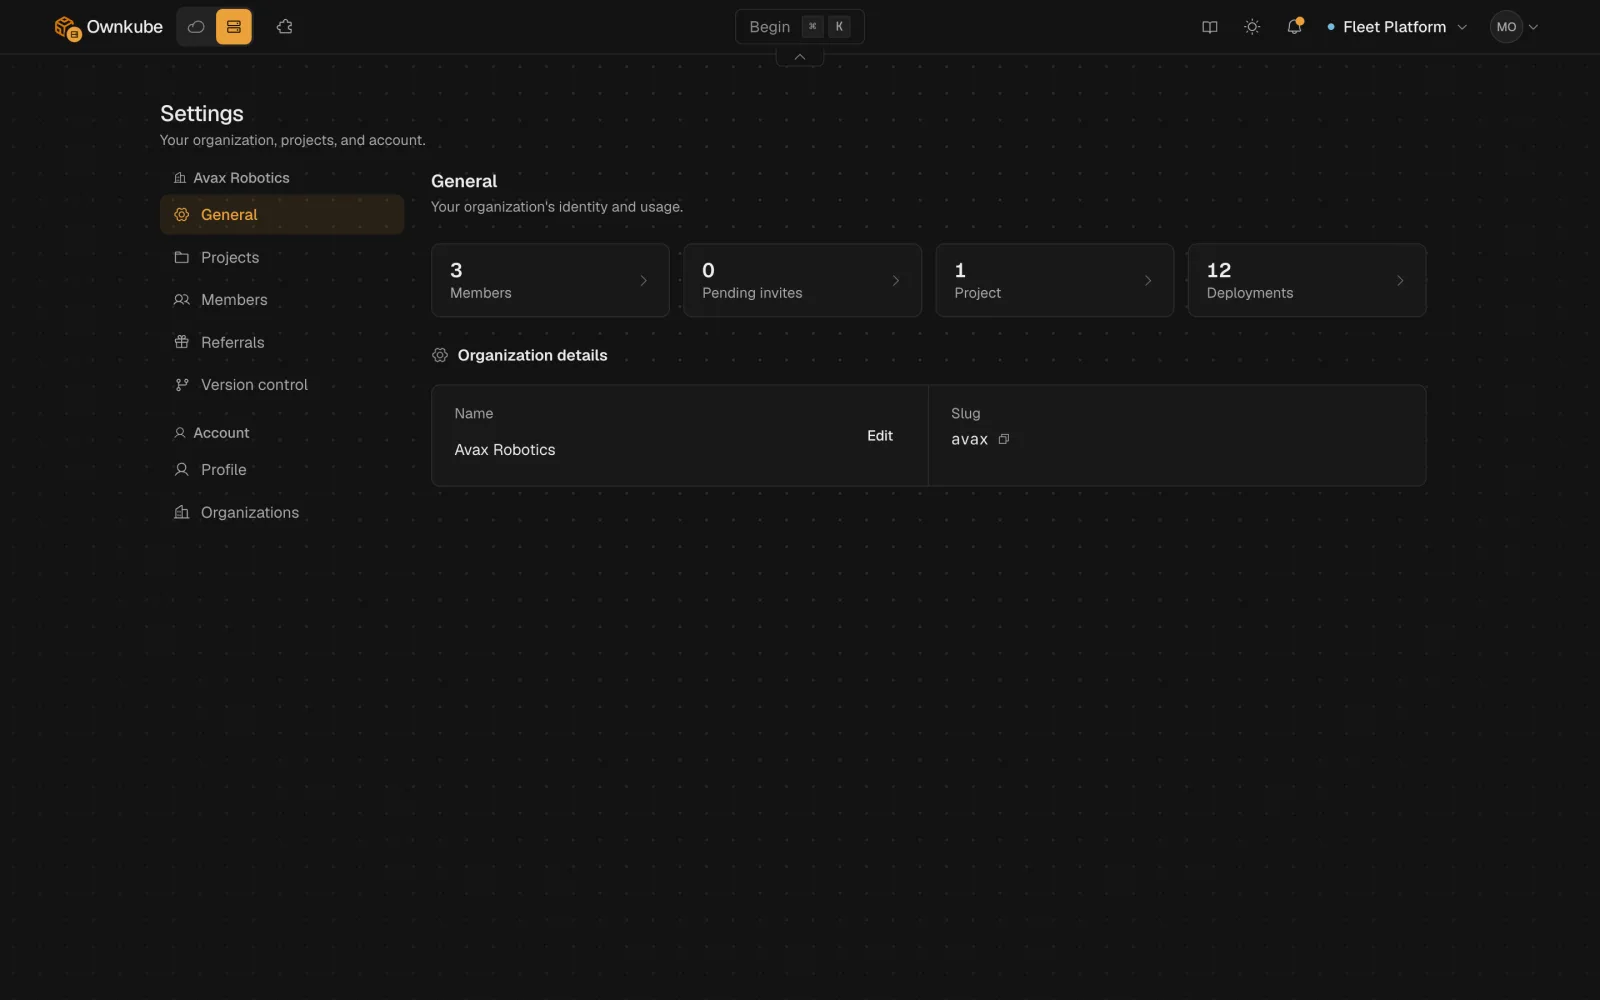Open the documentation book icon

1209,27
